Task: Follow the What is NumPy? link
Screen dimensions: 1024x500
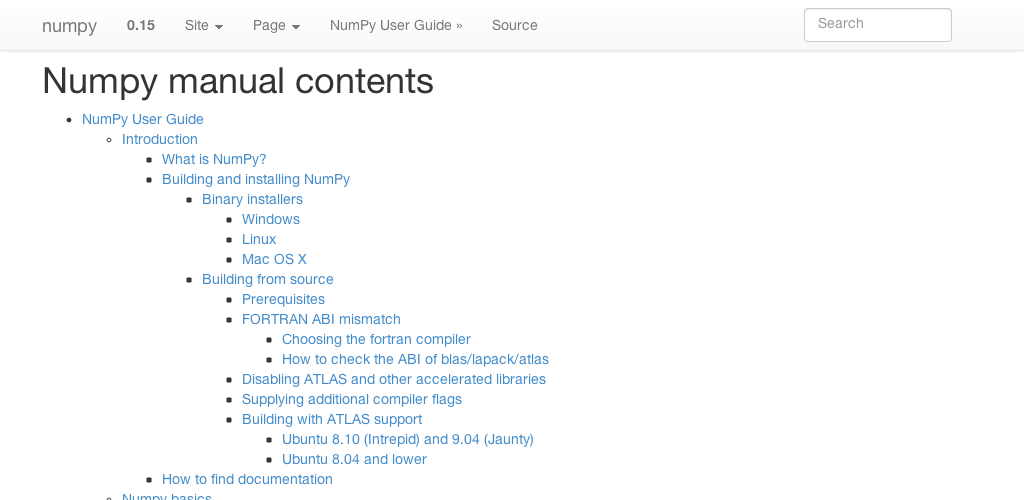Action: [214, 159]
